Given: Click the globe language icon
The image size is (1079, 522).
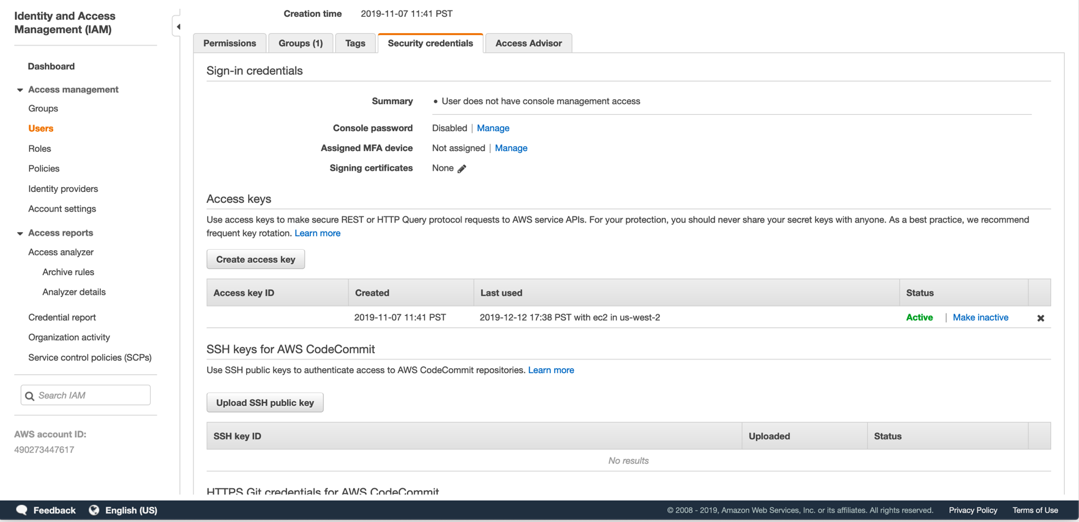Looking at the screenshot, I should tap(94, 510).
